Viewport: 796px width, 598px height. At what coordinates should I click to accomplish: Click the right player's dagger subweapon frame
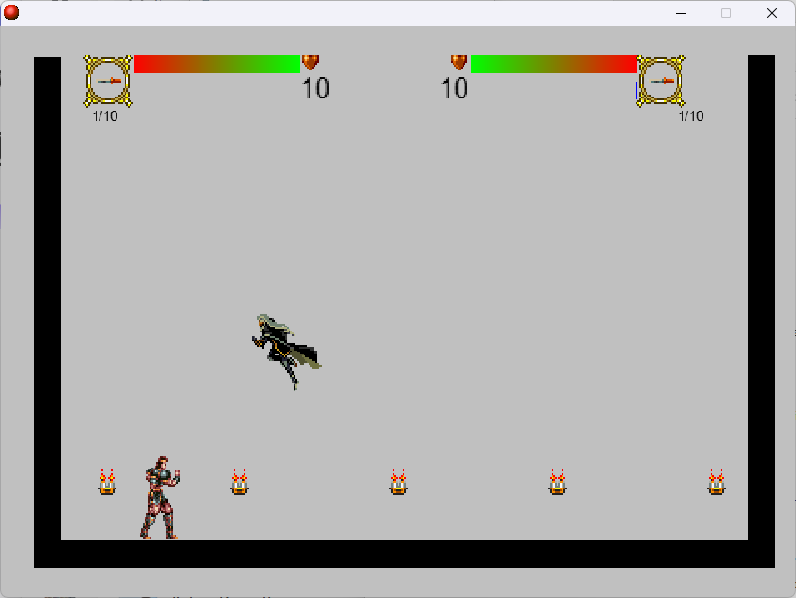pos(660,81)
